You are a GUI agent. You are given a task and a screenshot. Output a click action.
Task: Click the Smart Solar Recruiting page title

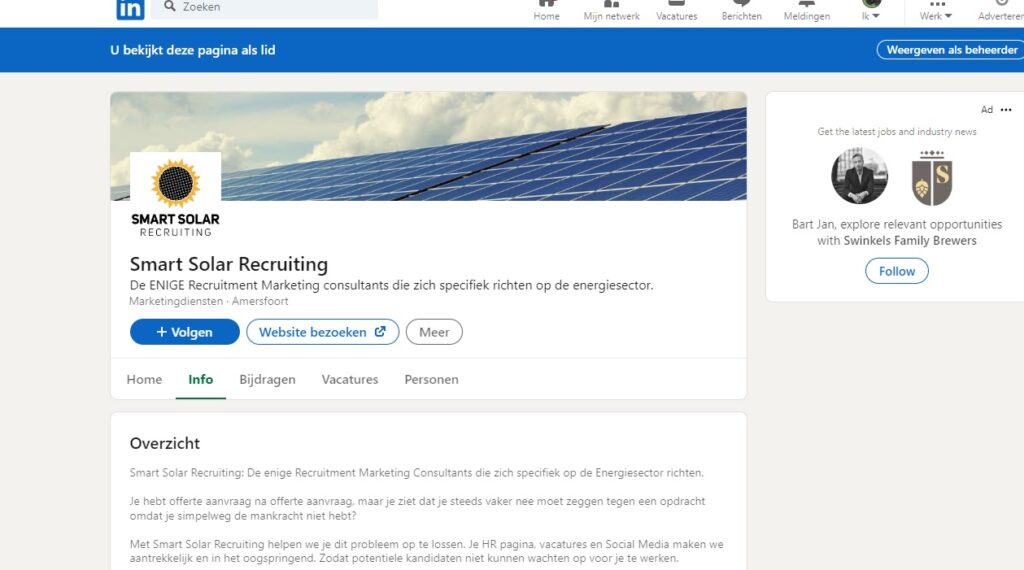229,264
